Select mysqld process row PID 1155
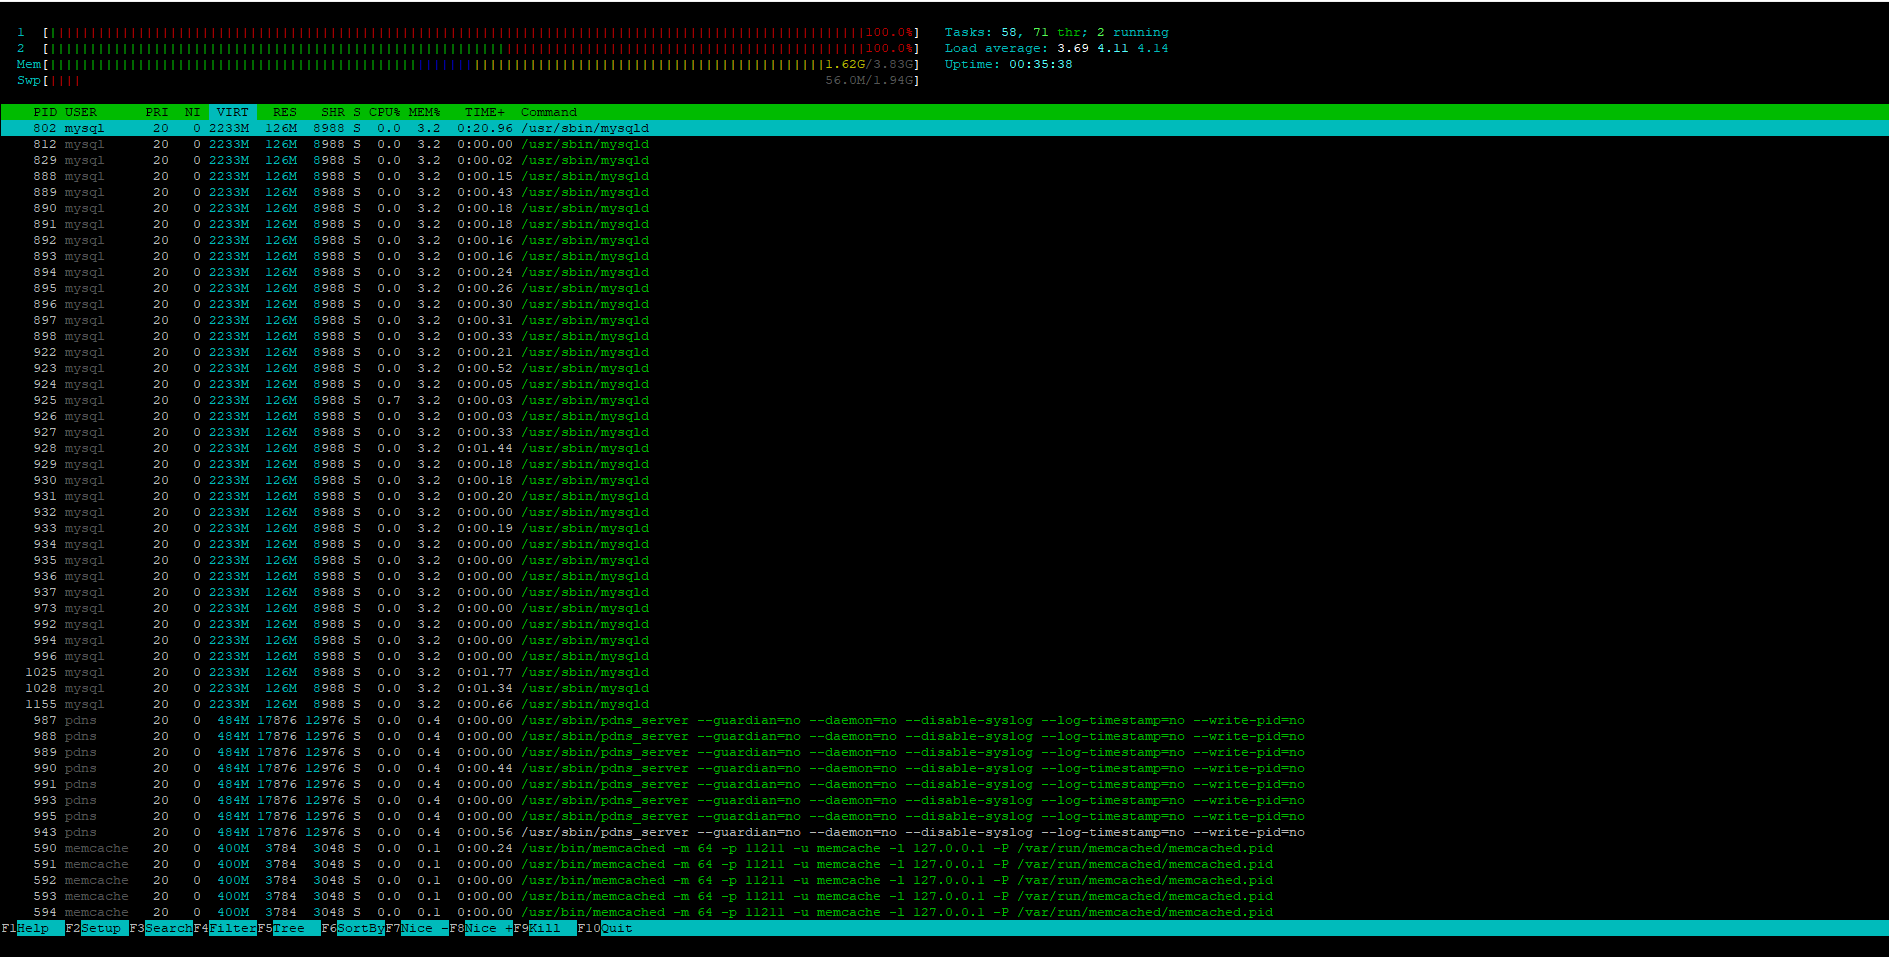1889x957 pixels. (x=944, y=704)
